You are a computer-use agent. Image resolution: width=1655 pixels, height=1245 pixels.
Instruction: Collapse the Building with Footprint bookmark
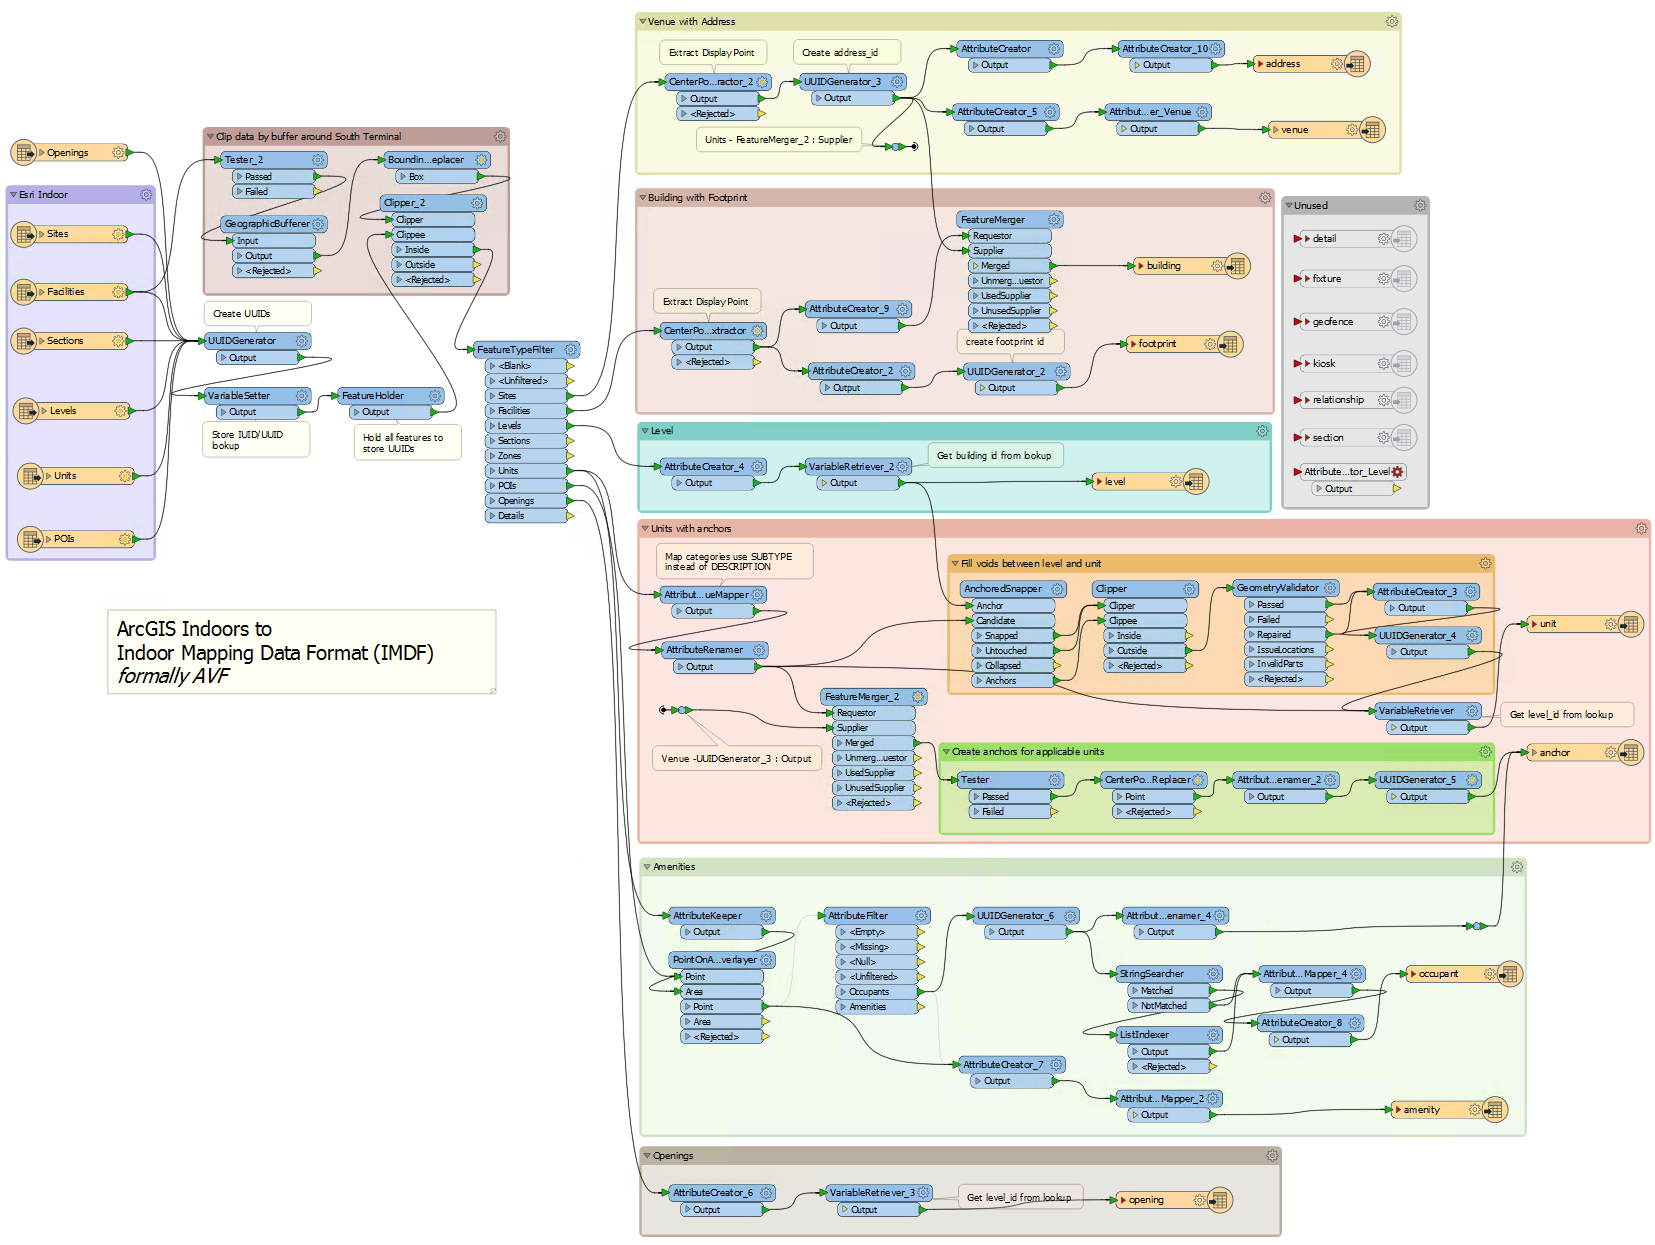642,198
